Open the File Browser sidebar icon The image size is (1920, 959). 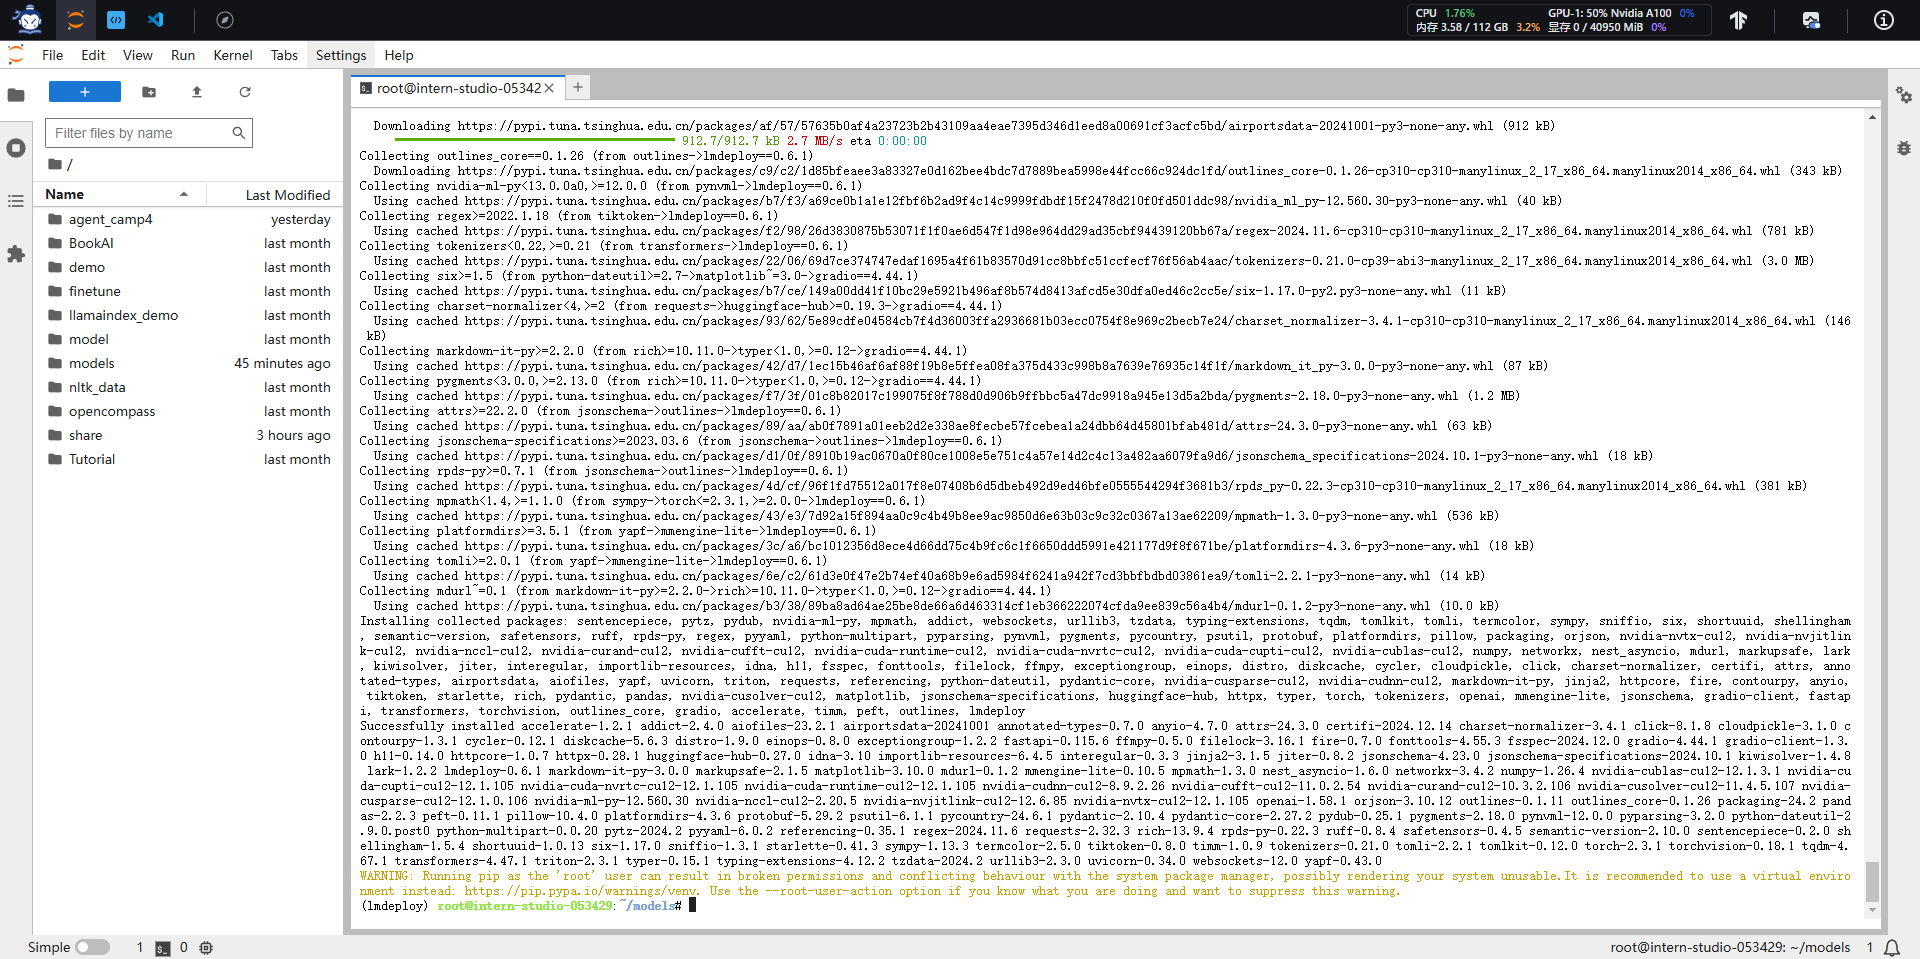16,95
